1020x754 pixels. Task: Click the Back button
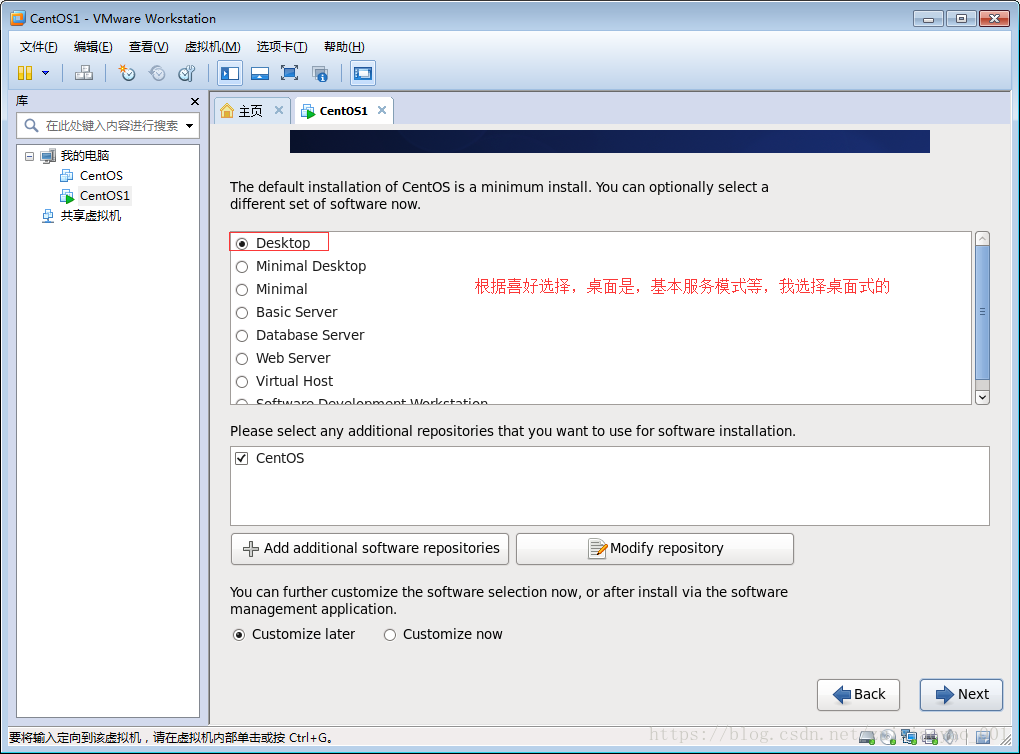pos(858,695)
